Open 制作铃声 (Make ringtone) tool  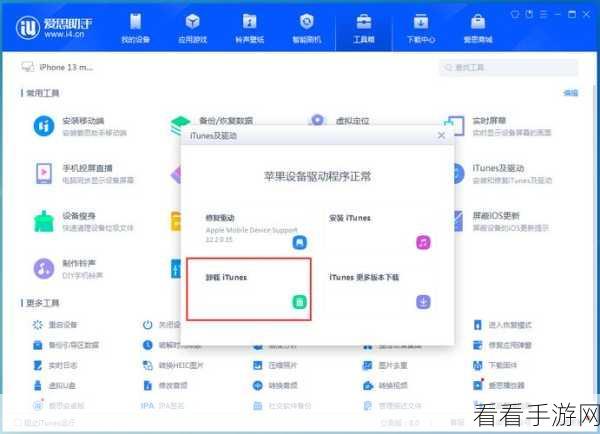click(x=69, y=269)
